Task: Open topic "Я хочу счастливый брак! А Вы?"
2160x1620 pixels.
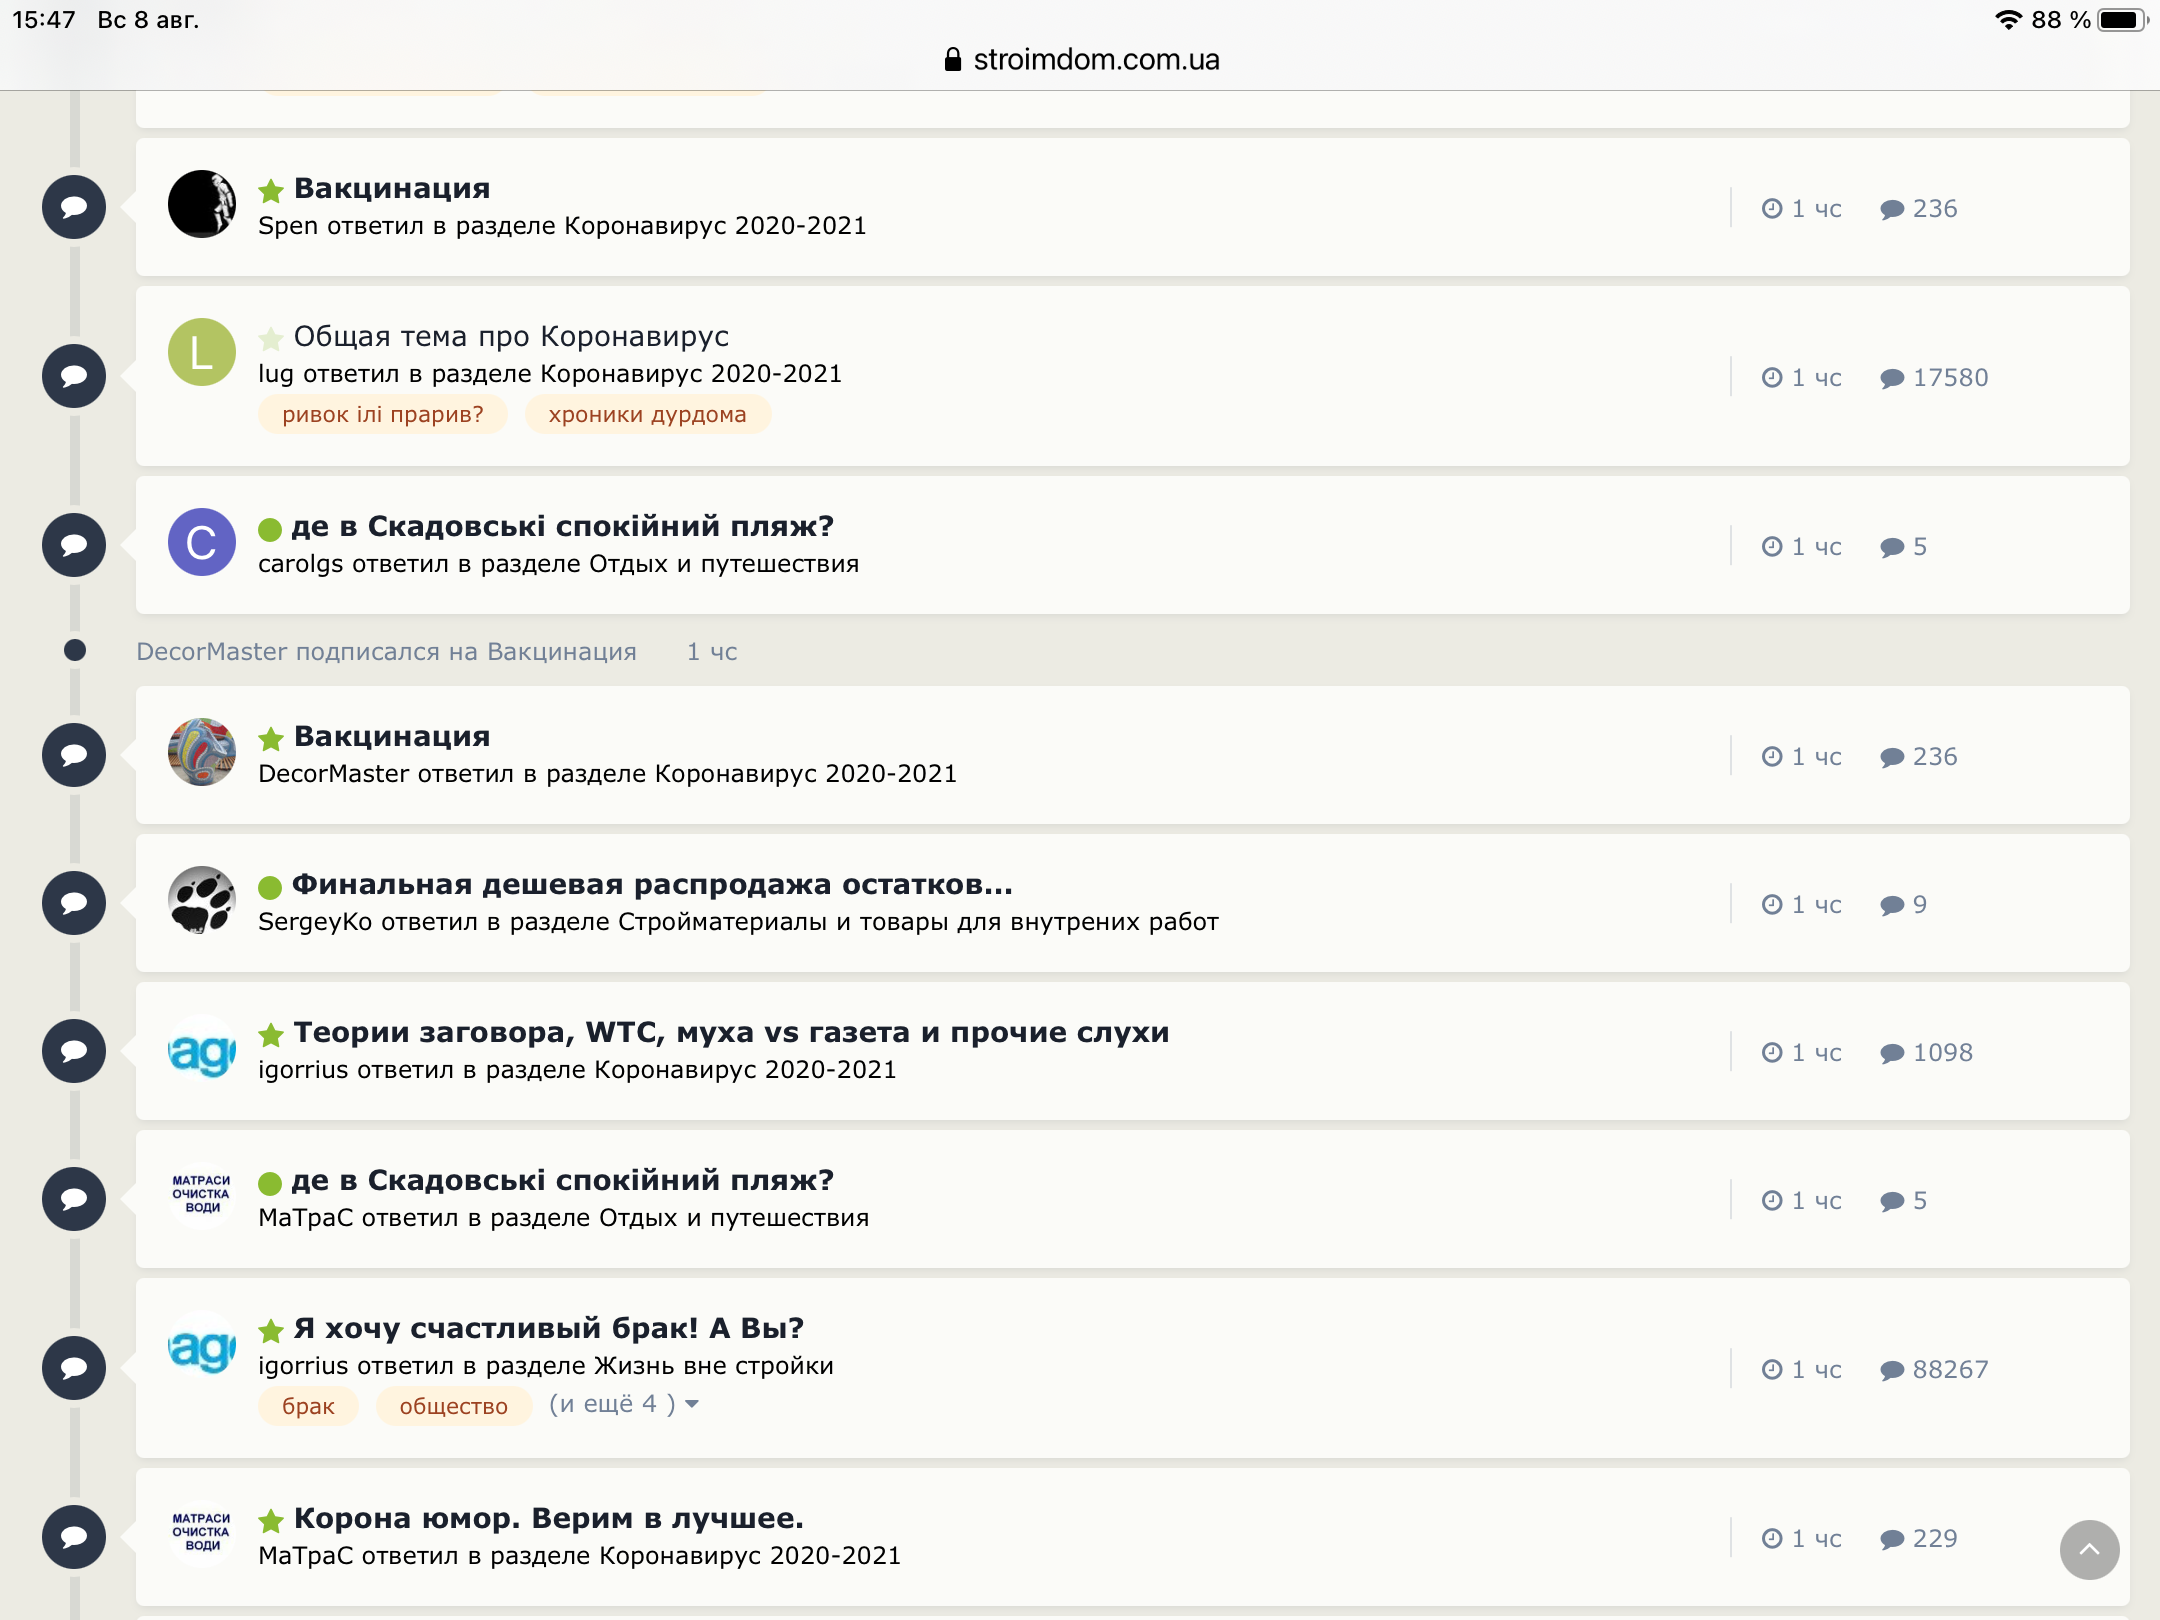Action: (549, 1328)
